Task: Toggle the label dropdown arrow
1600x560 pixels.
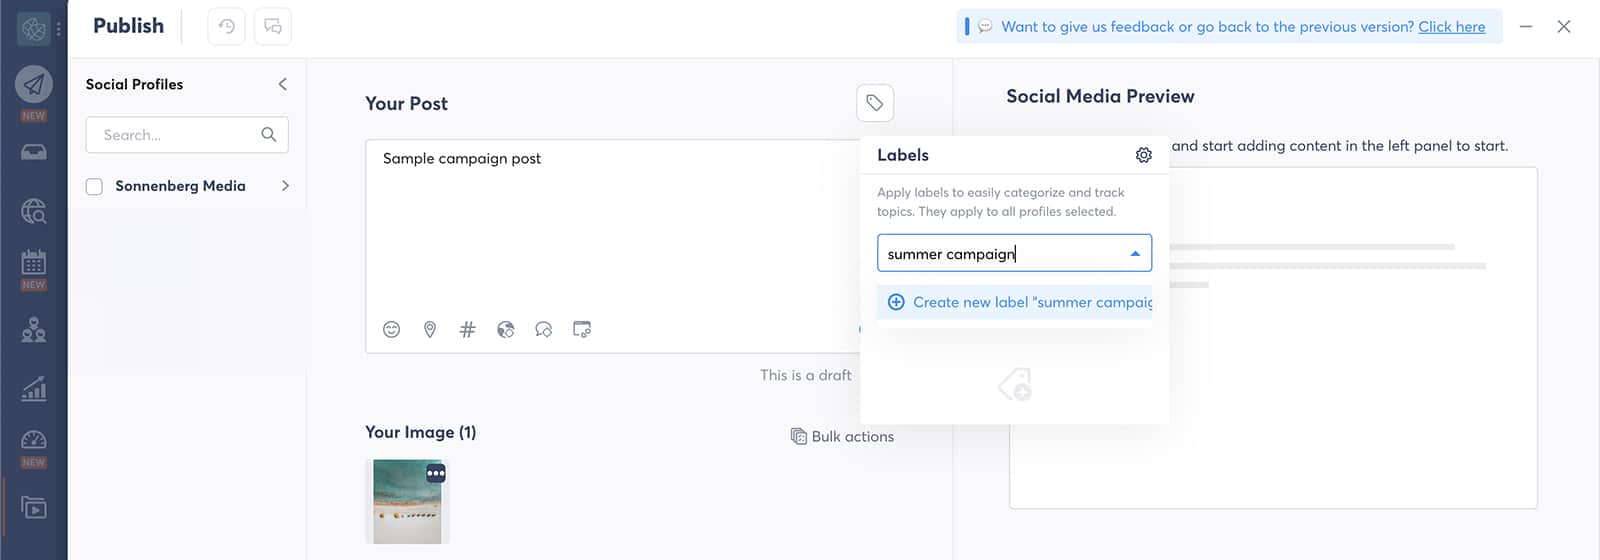Action: coord(1135,254)
